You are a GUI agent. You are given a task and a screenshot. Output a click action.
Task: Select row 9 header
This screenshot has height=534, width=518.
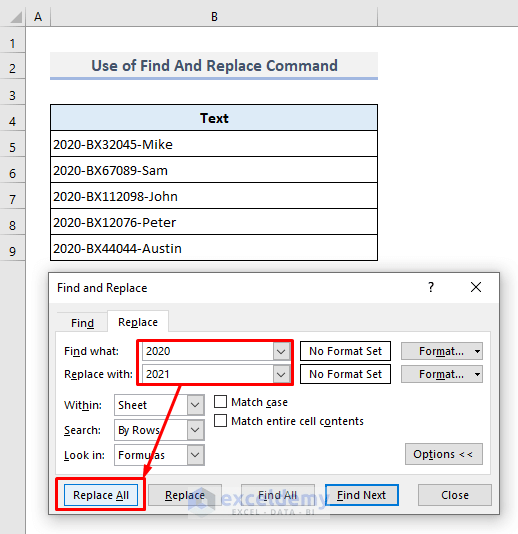click(x=13, y=248)
